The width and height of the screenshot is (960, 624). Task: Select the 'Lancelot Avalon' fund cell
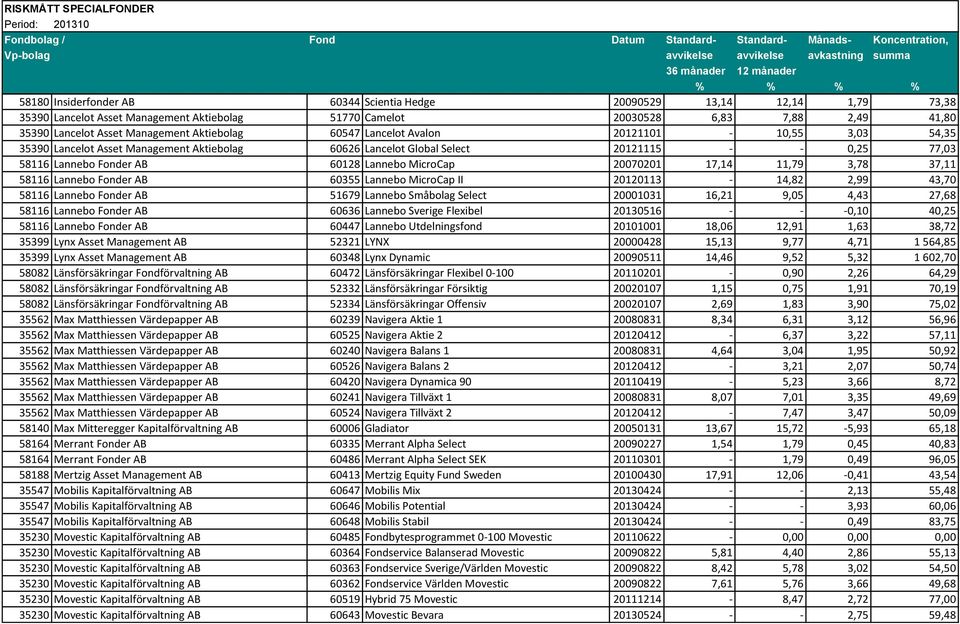[x=486, y=133]
